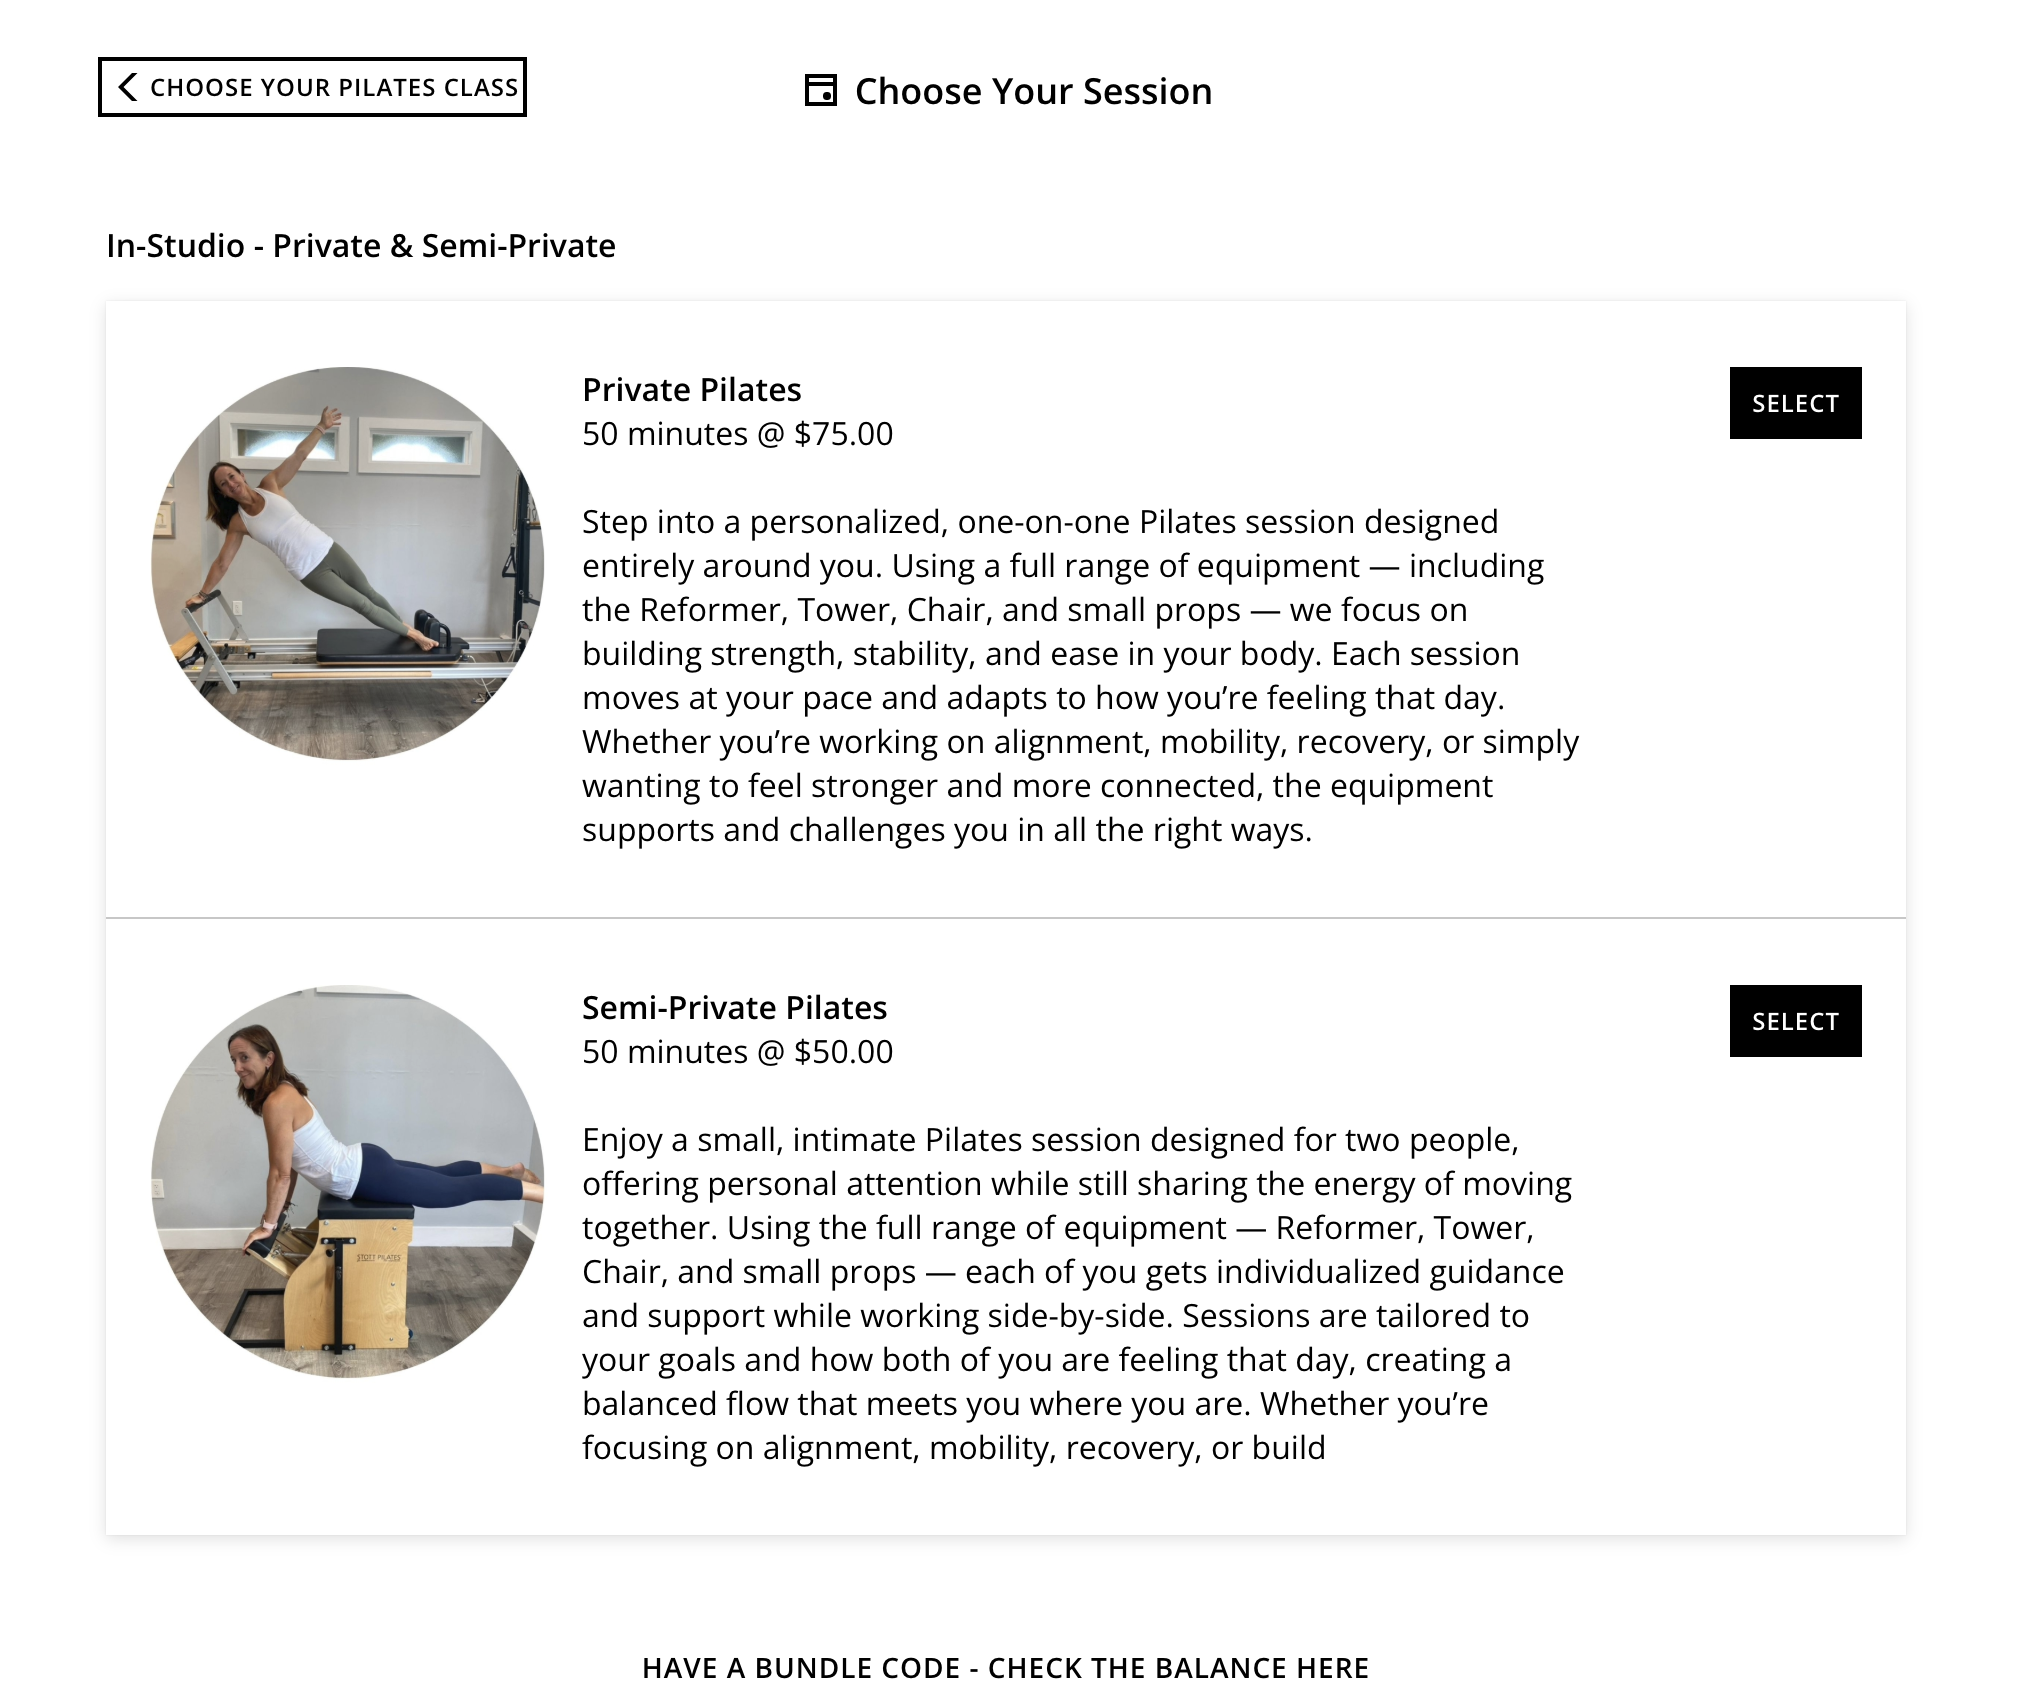The height and width of the screenshot is (1703, 2020).
Task: Open the Semi-Private Pilates chair photo
Action: 348,1181
